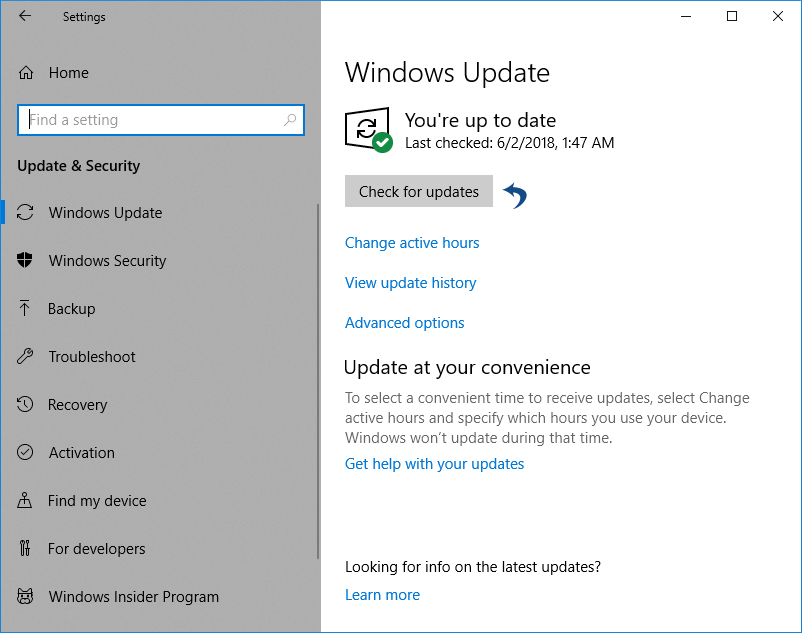Go back with the arrow icon
The image size is (802, 633).
tap(25, 16)
